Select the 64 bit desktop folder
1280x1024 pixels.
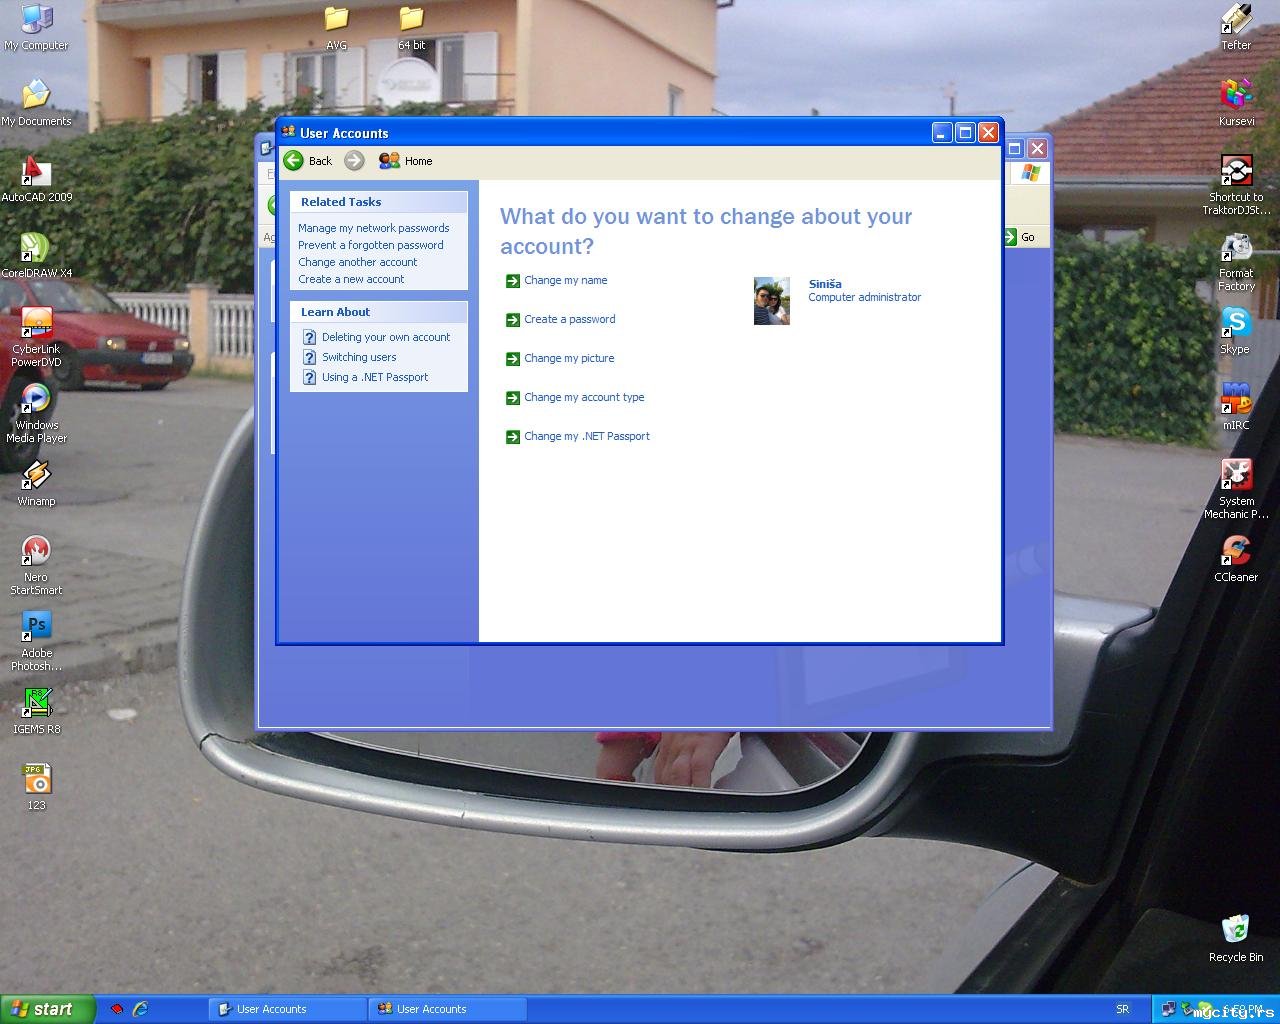(411, 27)
